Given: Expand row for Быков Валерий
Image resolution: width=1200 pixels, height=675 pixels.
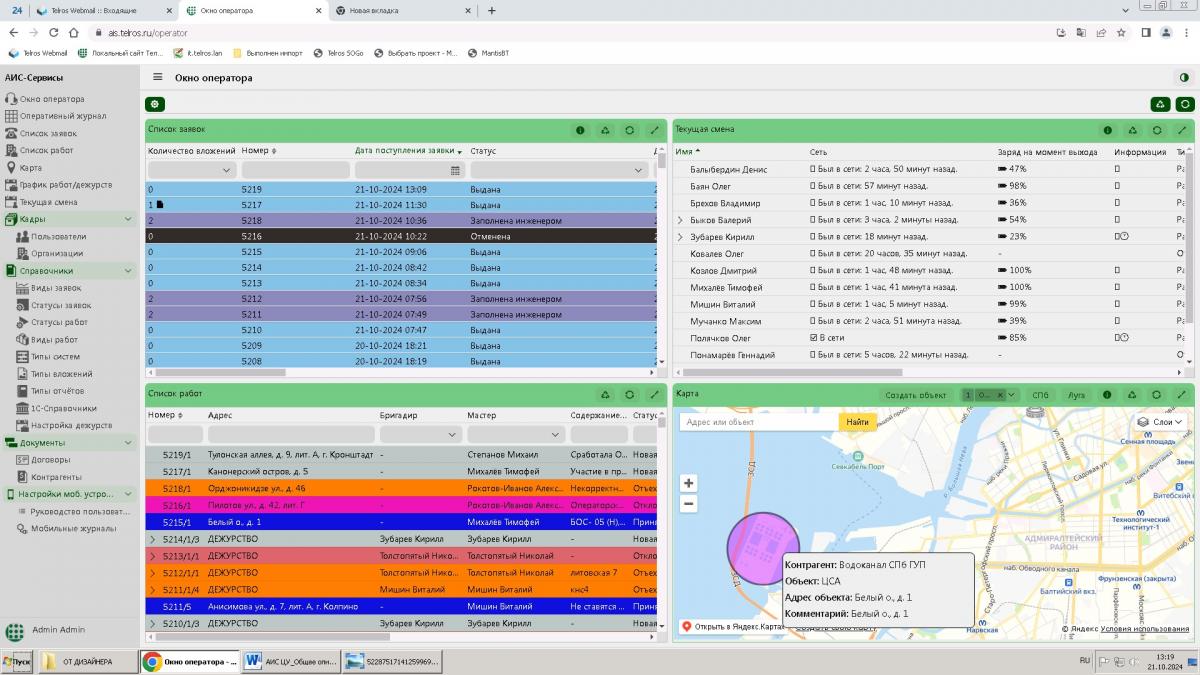Looking at the screenshot, I should (681, 220).
